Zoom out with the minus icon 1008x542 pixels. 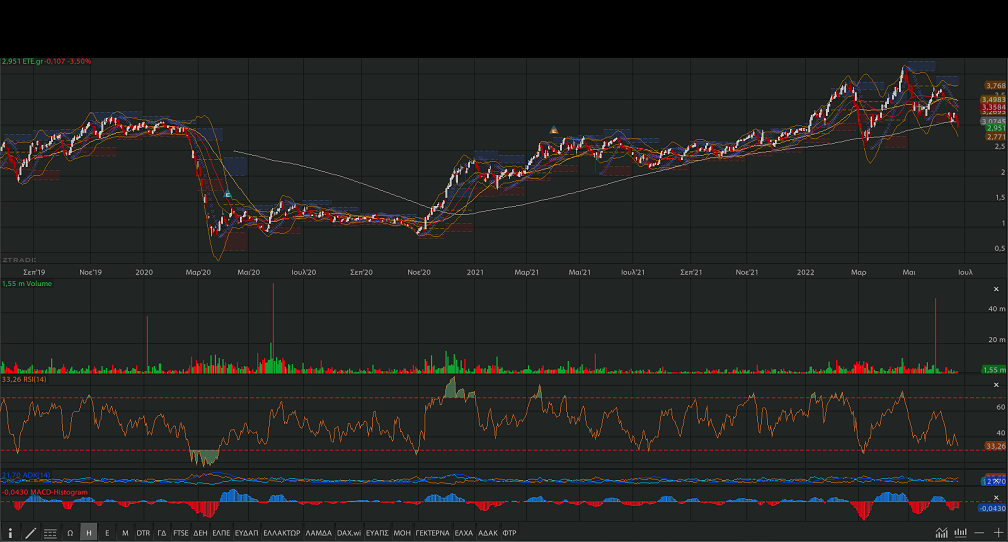point(979,533)
